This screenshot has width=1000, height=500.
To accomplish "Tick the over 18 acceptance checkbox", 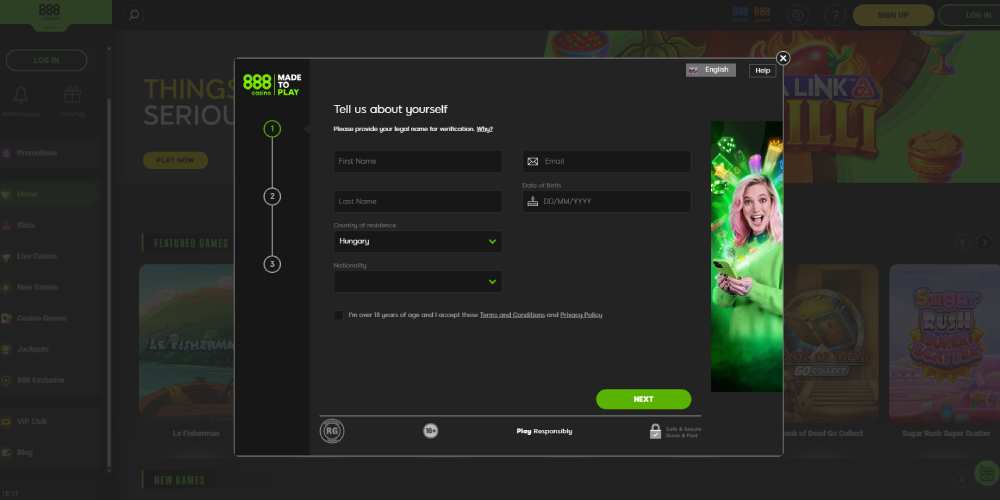I will point(339,315).
